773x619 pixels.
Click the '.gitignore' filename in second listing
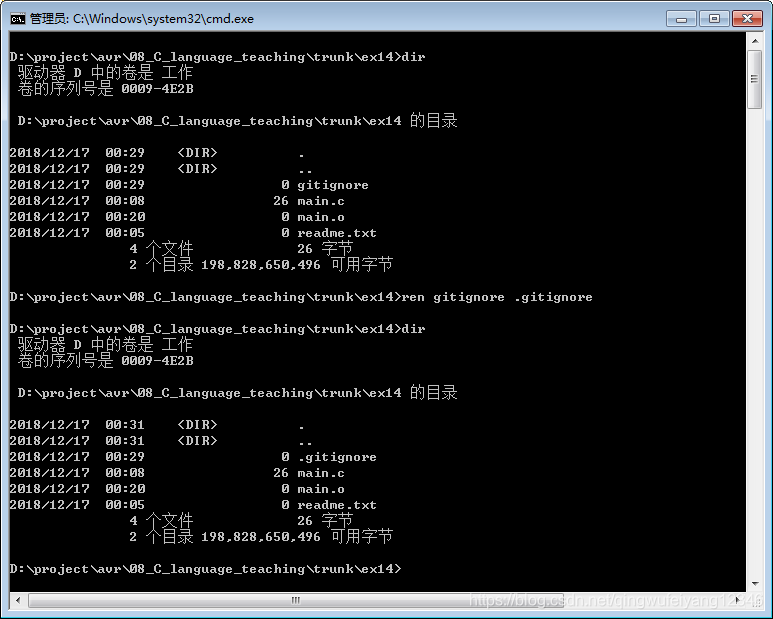pyautogui.click(x=337, y=457)
